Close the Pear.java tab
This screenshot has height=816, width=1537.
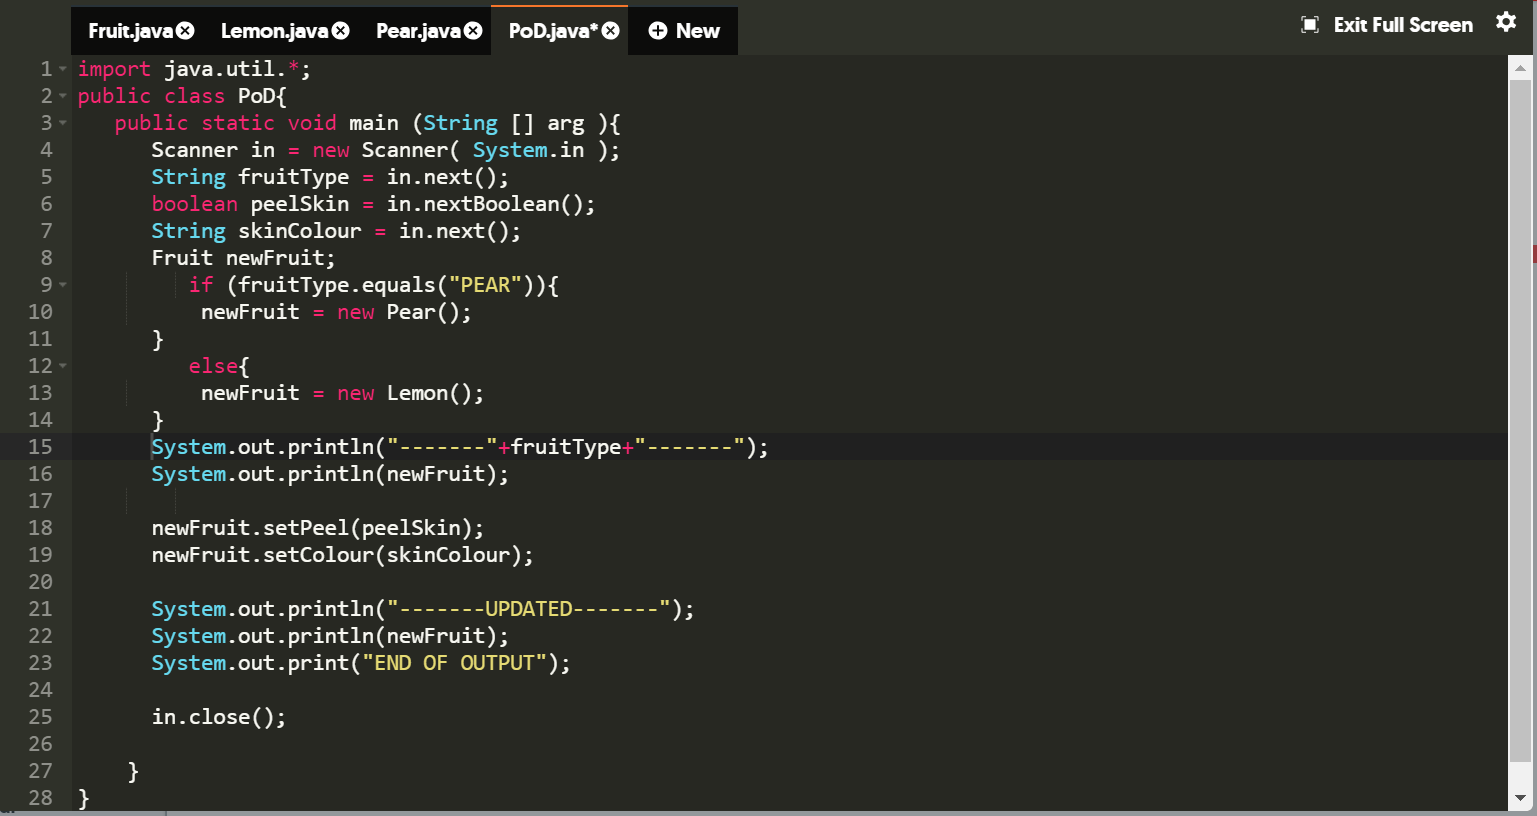coord(473,31)
